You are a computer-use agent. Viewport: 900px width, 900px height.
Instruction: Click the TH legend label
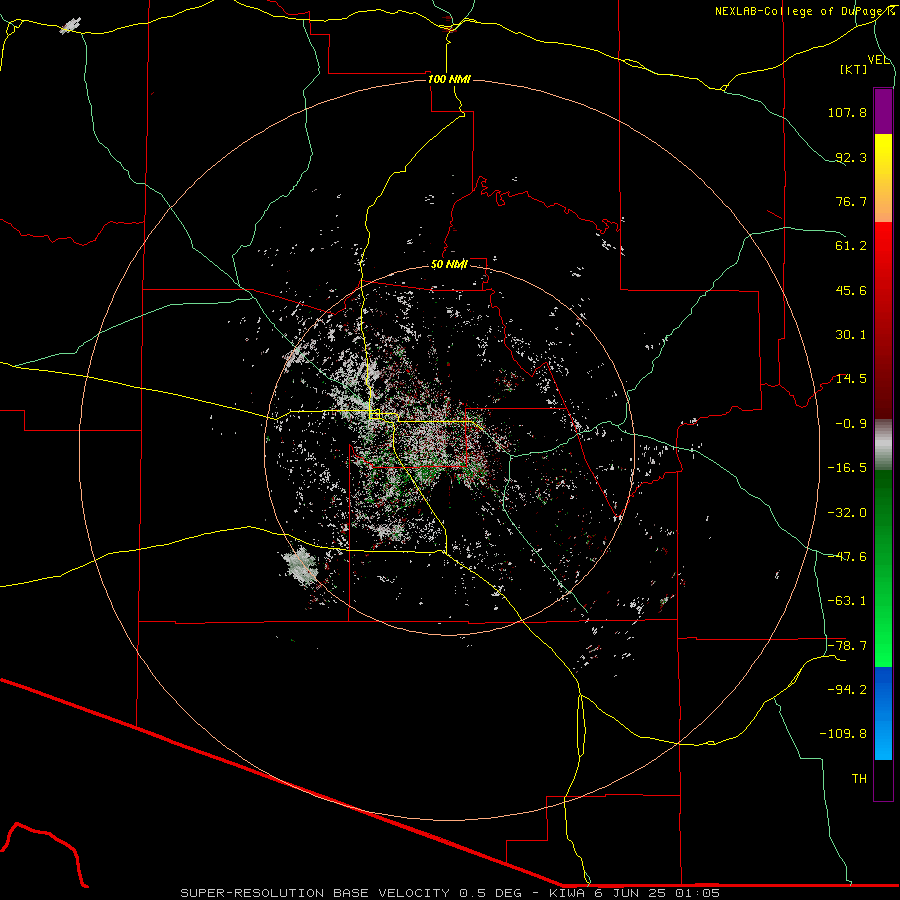tap(859, 779)
